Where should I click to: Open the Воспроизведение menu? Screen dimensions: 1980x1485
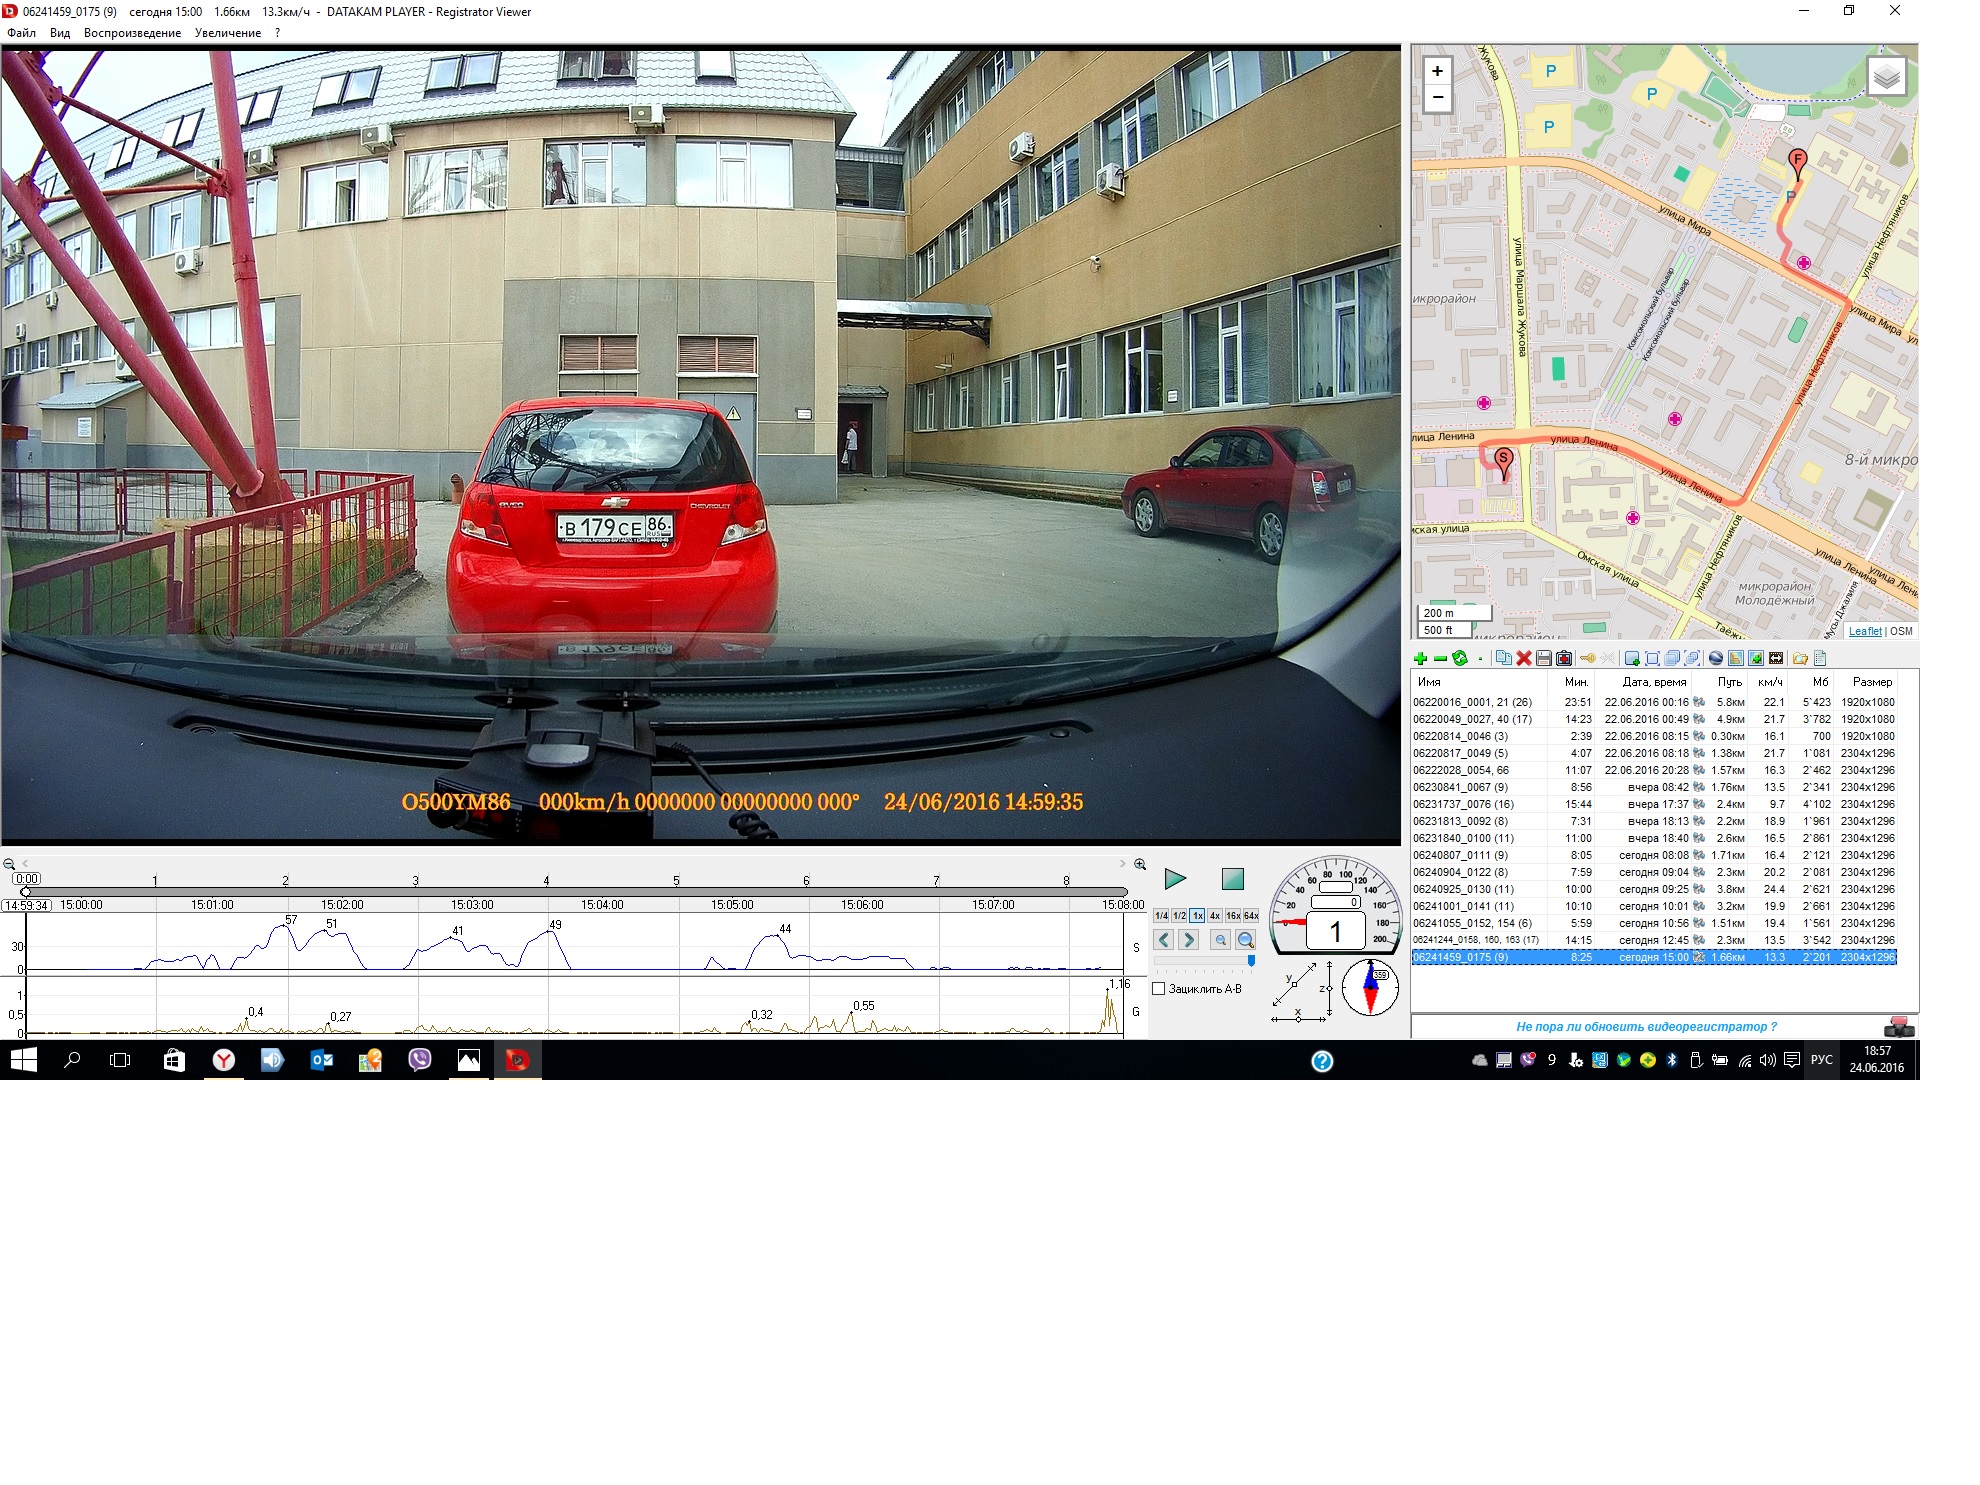(x=132, y=33)
